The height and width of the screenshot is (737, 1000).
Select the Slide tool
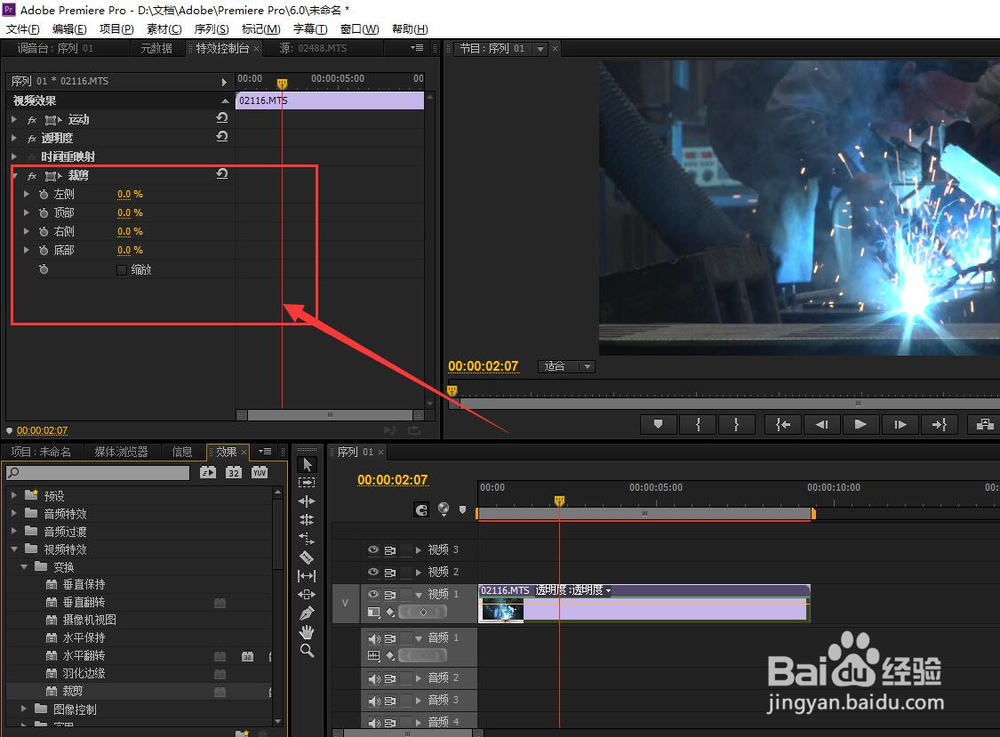tap(307, 594)
